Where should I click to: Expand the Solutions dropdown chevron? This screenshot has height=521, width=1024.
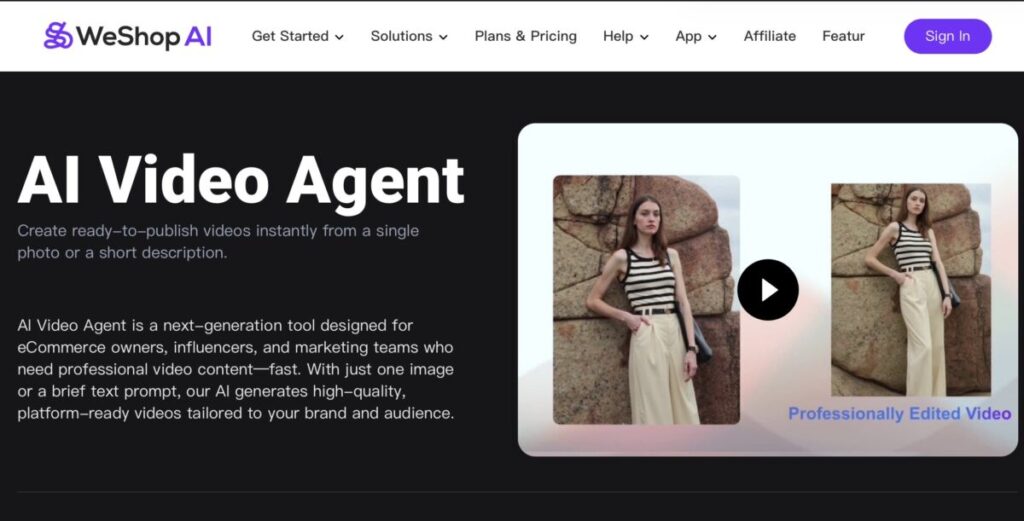443,37
